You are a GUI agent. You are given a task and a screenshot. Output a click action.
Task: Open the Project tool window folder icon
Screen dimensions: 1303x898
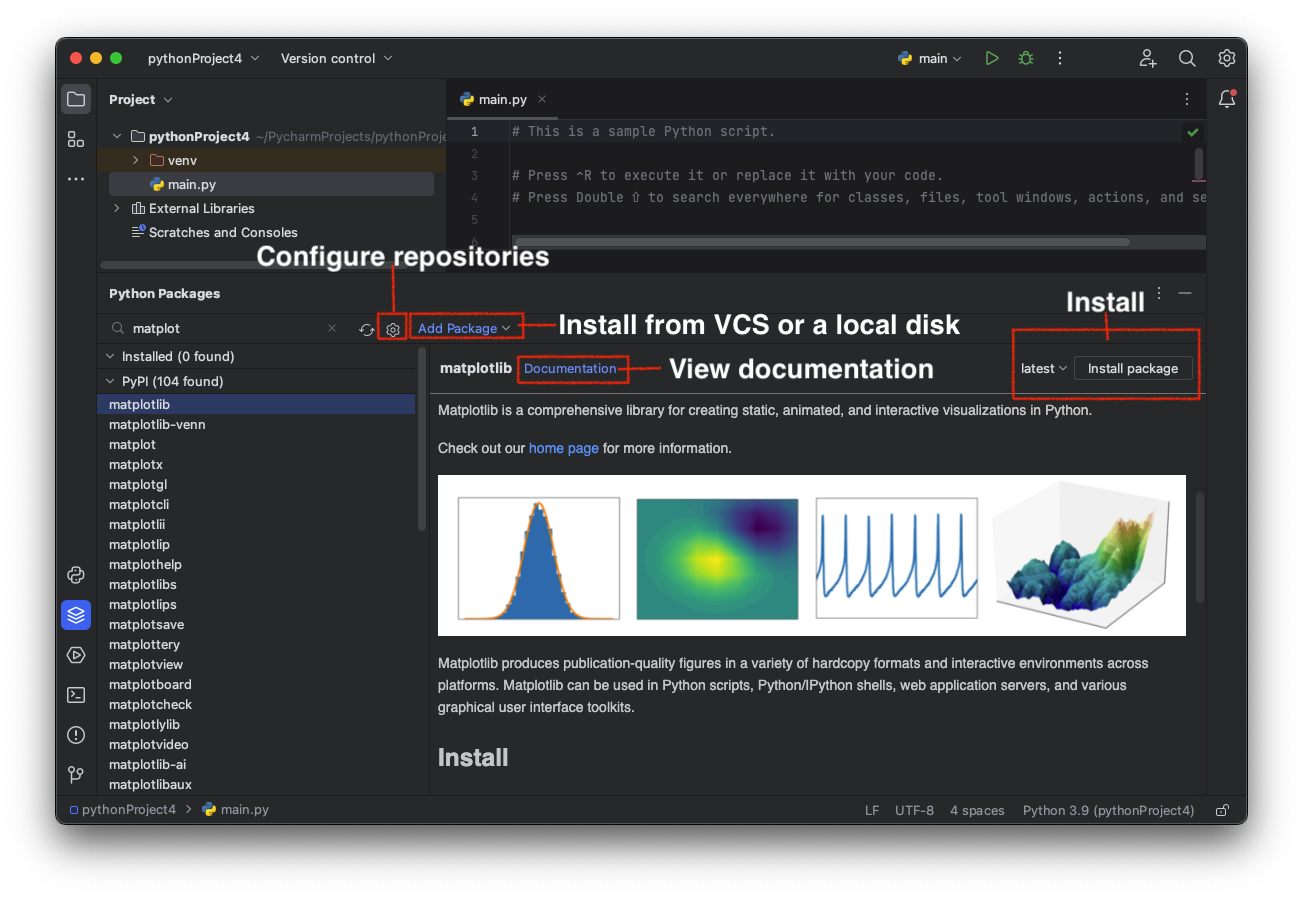point(76,99)
